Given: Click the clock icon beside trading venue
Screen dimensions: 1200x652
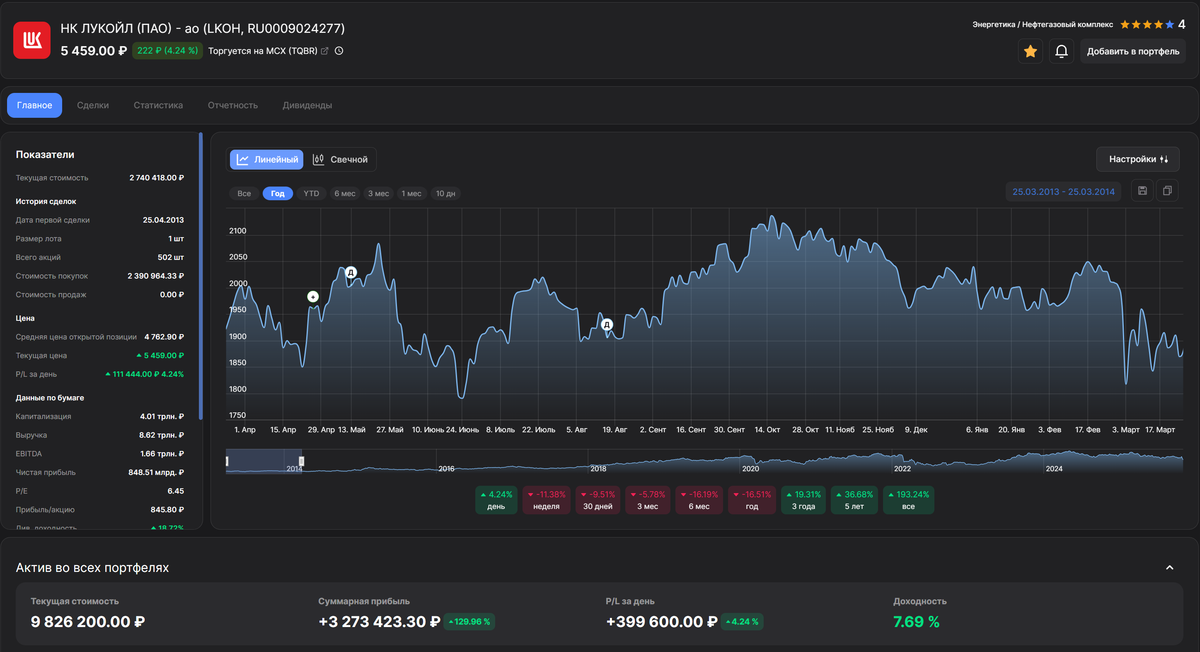Looking at the screenshot, I should click(339, 51).
